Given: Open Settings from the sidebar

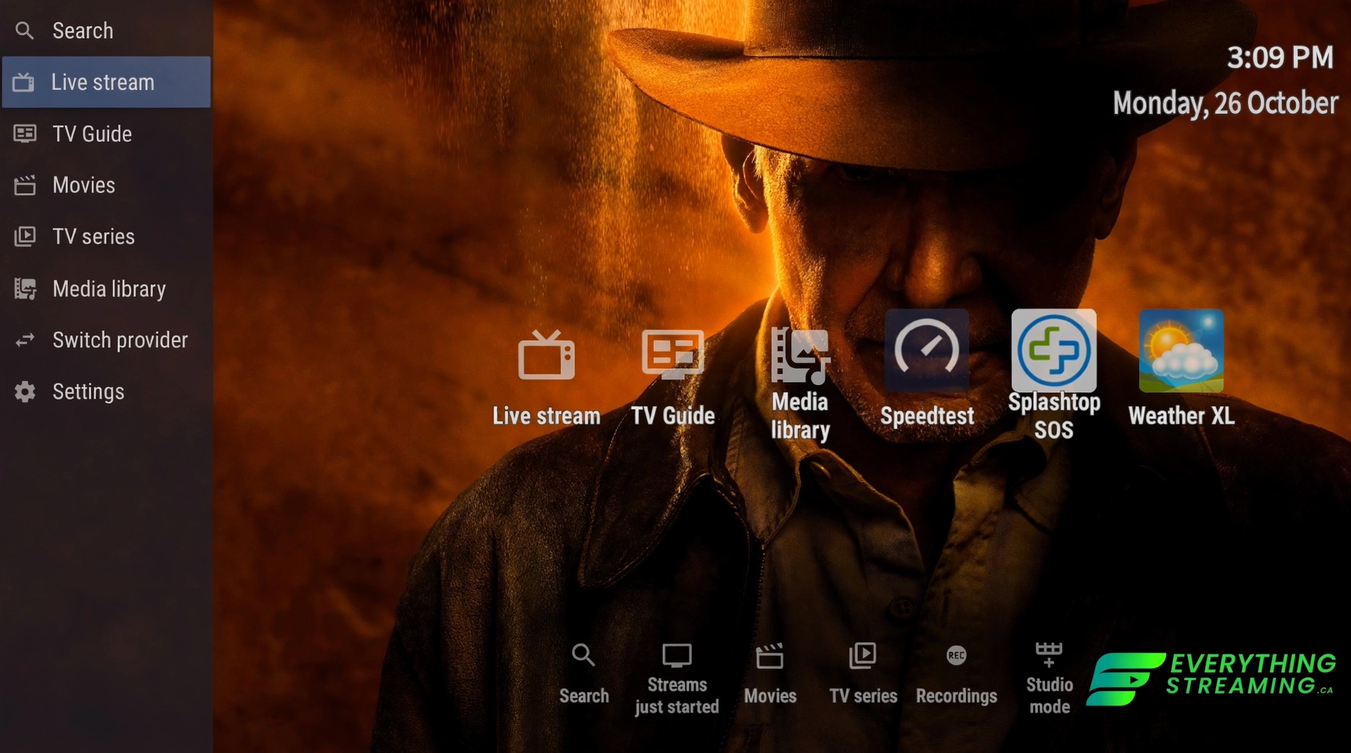Looking at the screenshot, I should [106, 392].
